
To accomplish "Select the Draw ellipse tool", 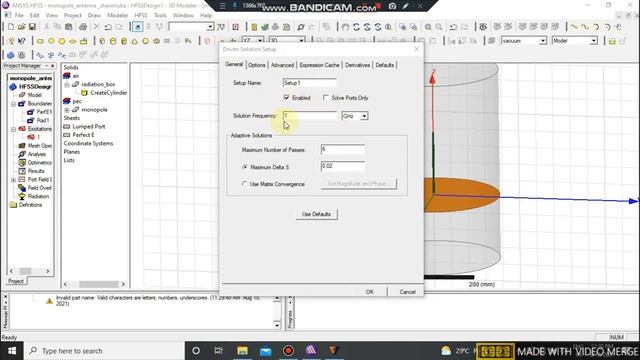I will [73, 41].
